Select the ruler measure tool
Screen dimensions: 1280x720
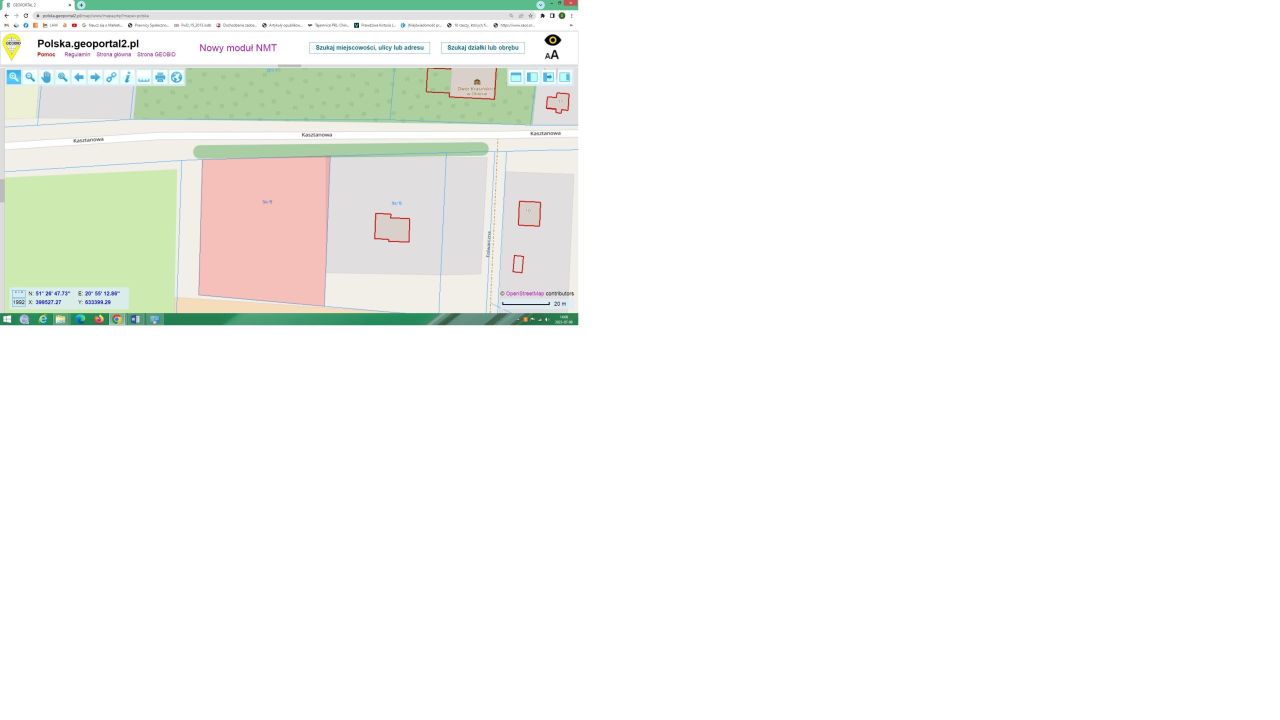coord(144,77)
